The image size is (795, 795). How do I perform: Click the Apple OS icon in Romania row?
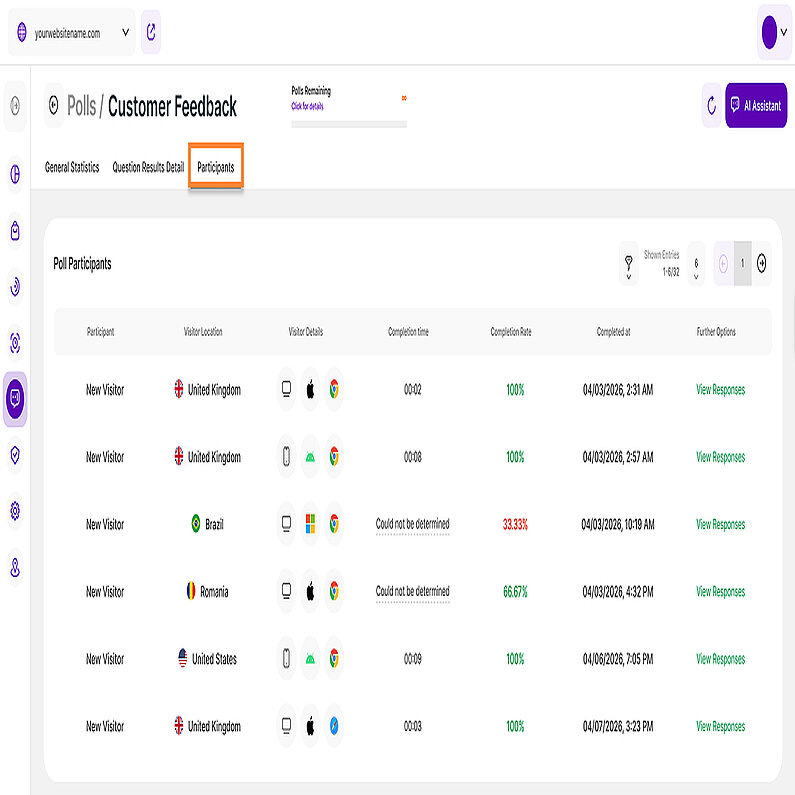point(310,591)
